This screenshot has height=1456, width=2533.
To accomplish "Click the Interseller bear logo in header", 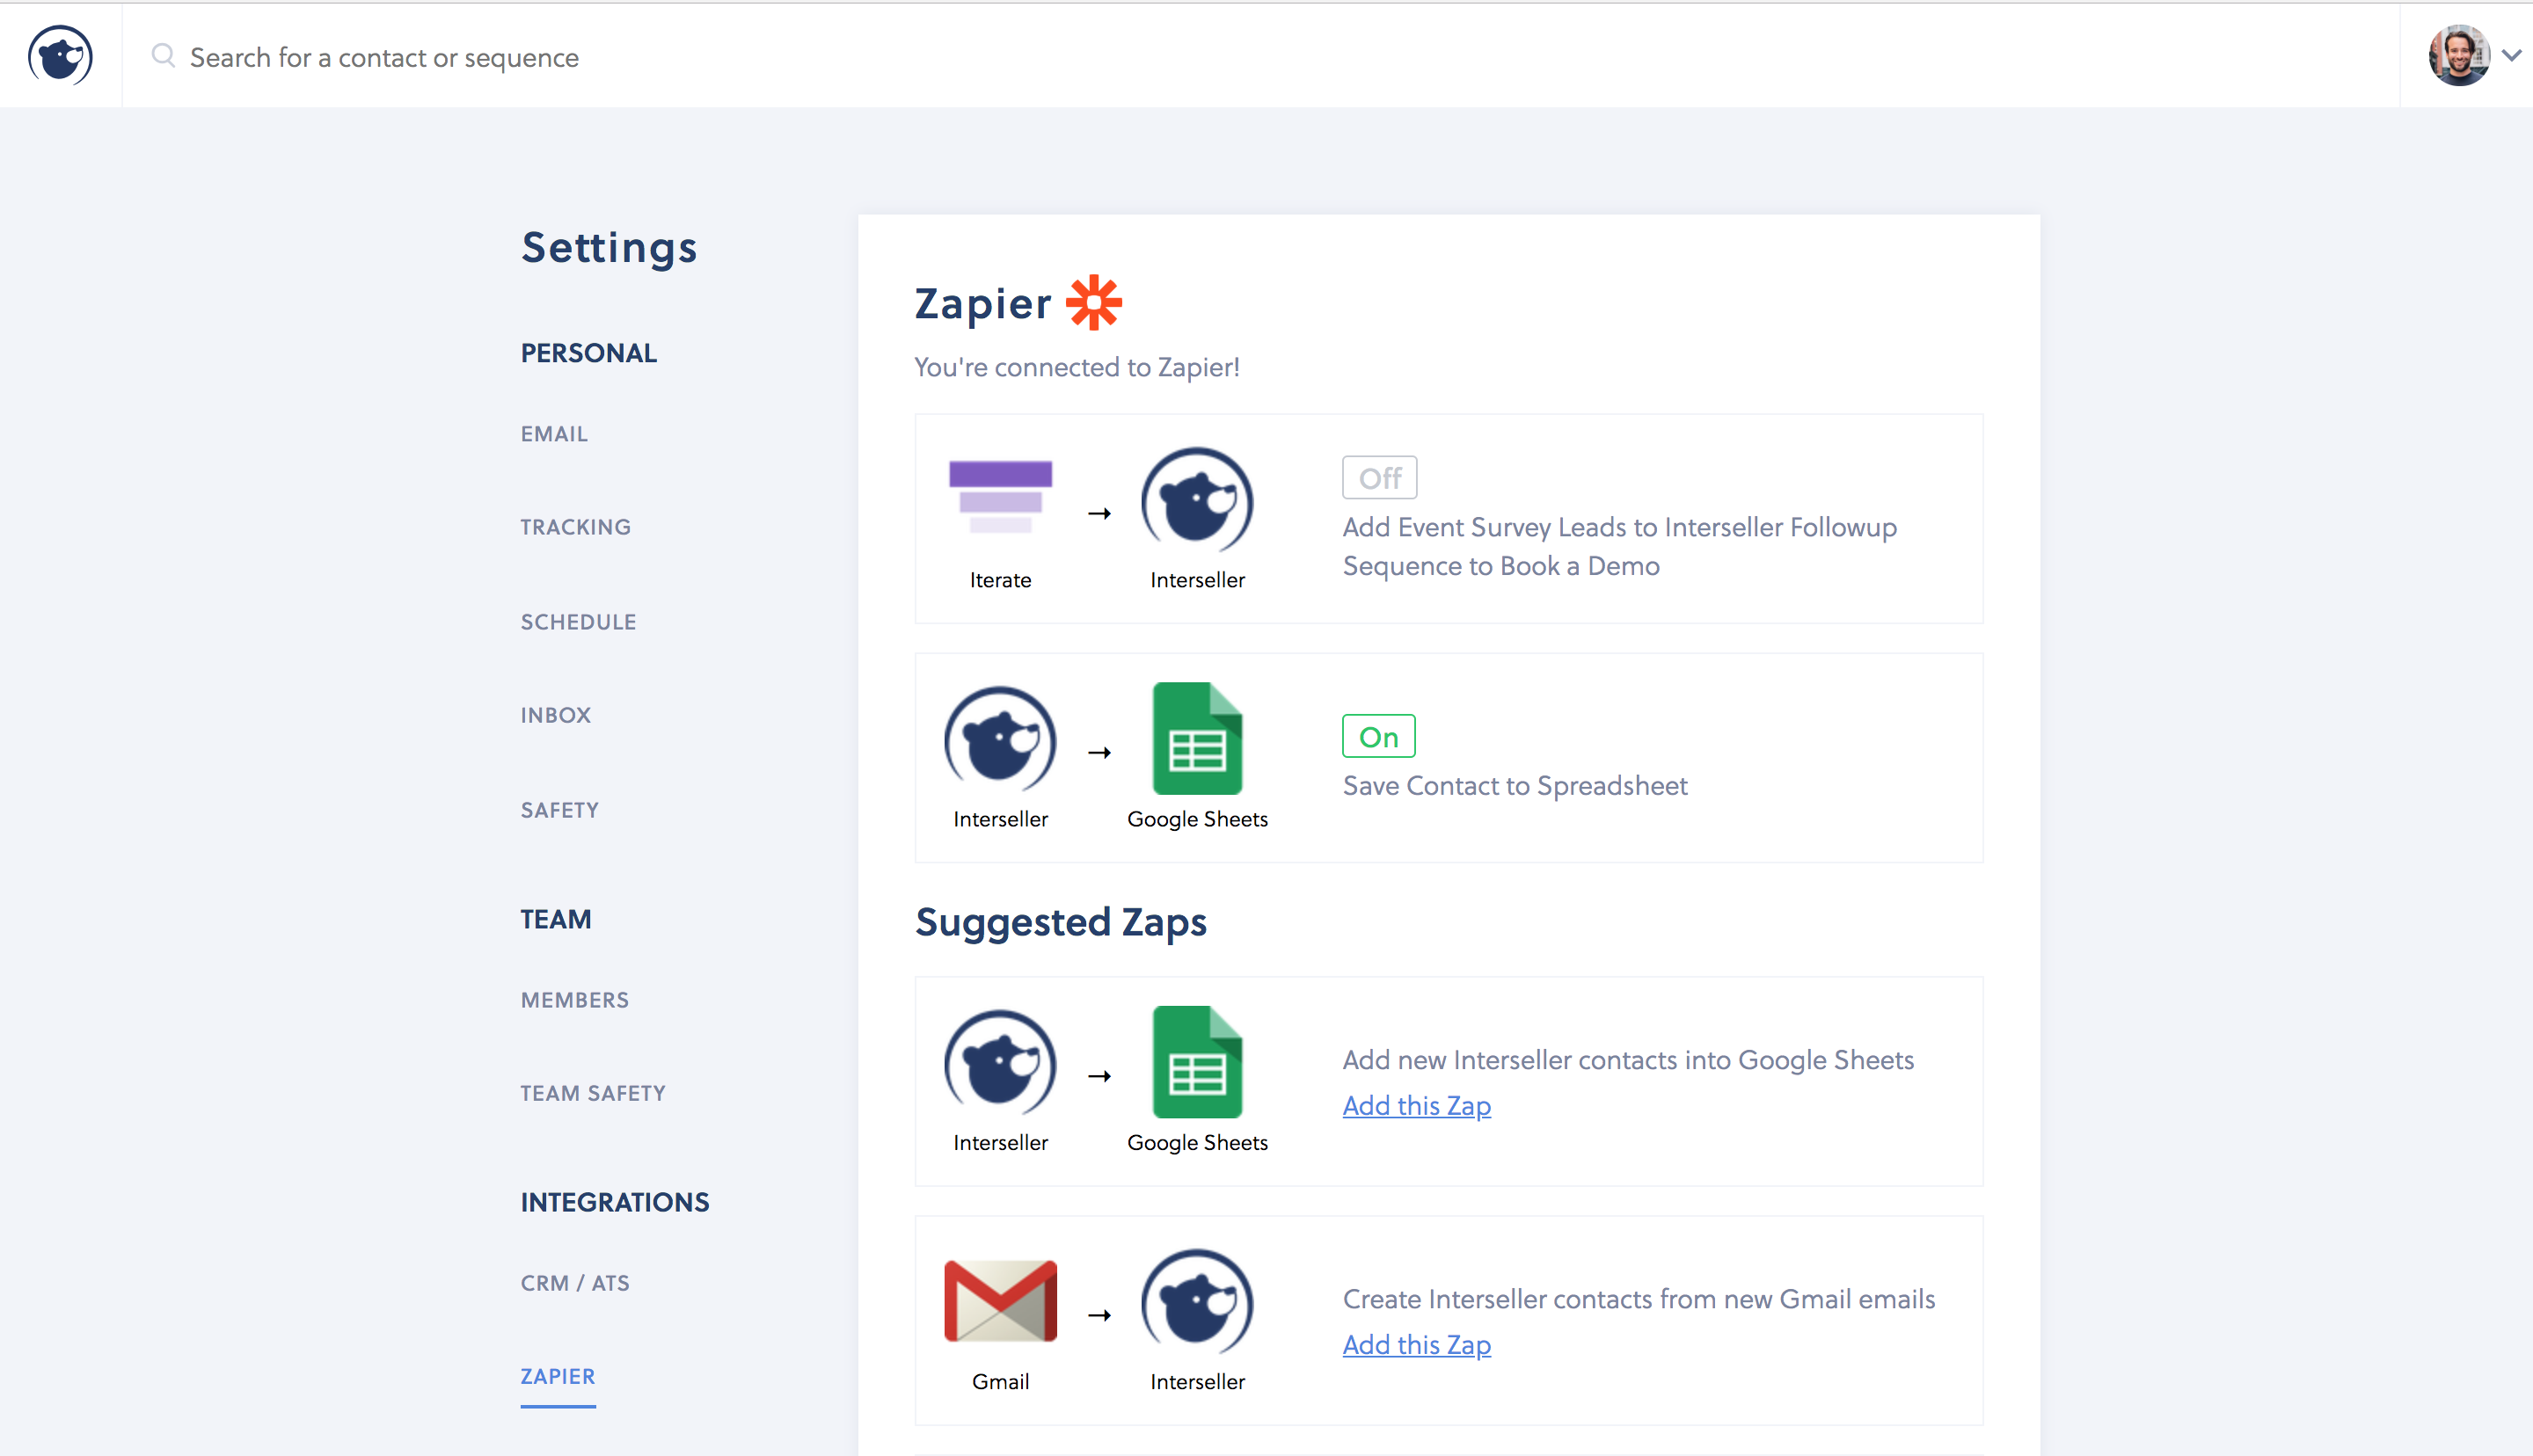I will coord(60,56).
